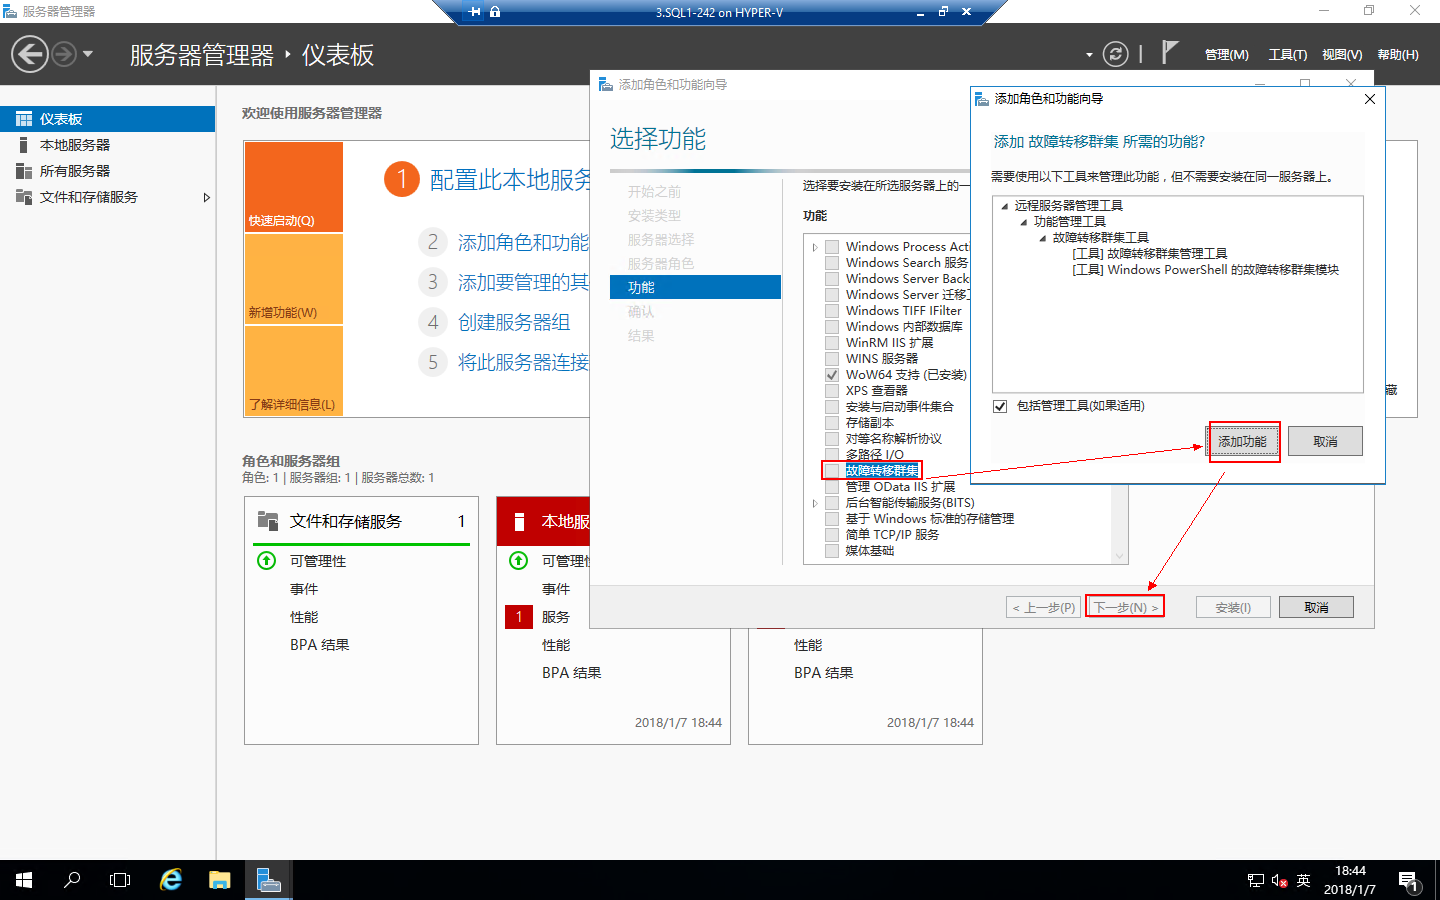
Task: Click the Hyper-V connection bar pin icon
Action: coord(475,12)
